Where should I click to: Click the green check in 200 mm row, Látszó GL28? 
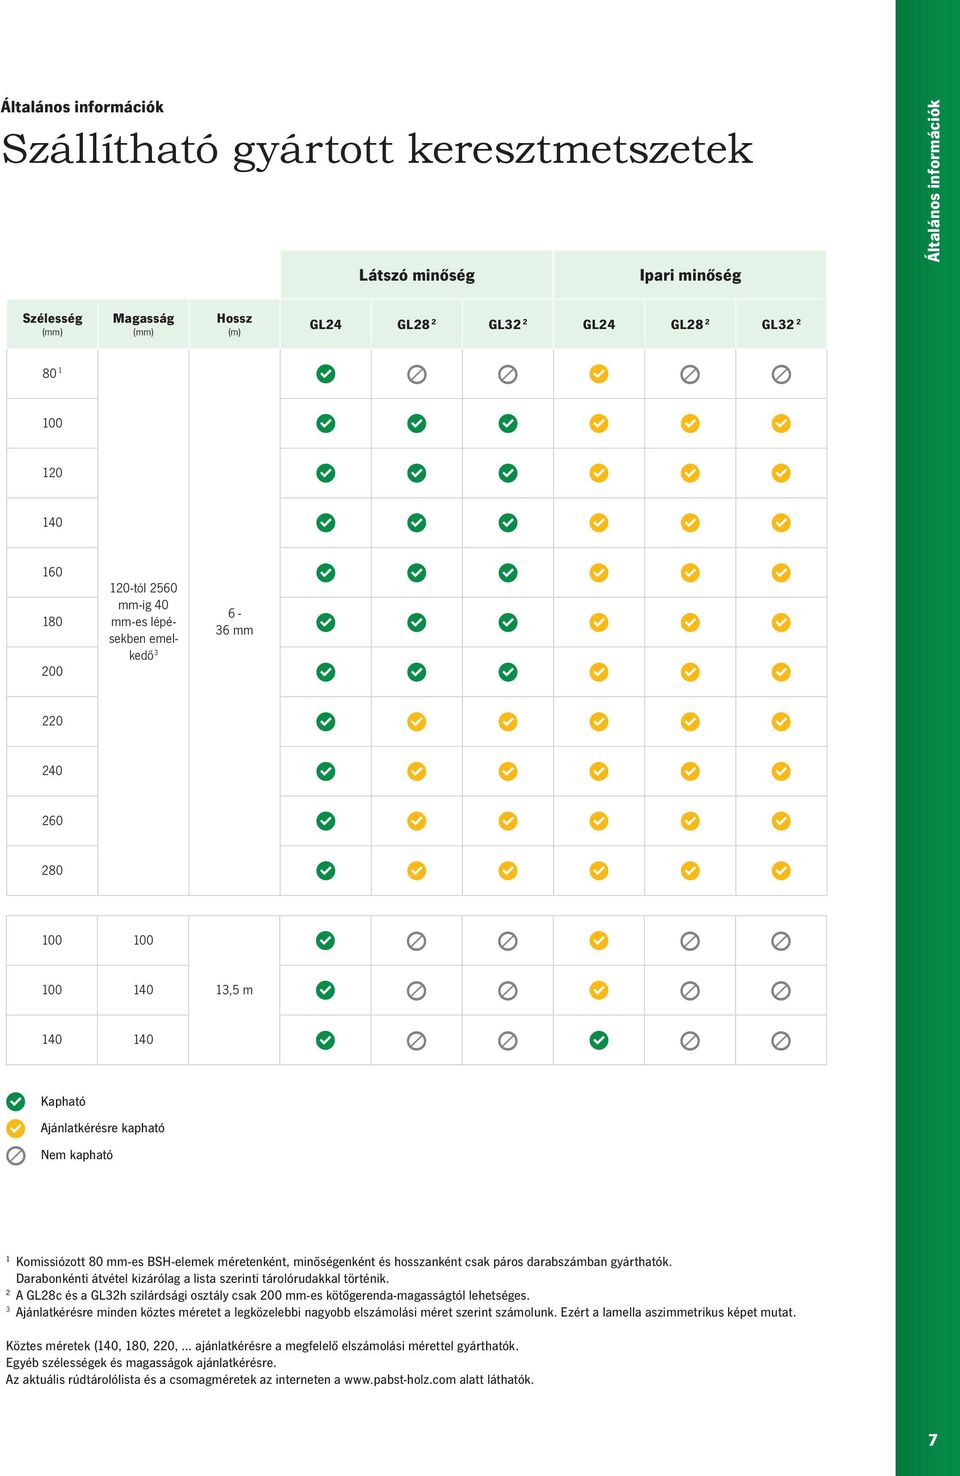click(x=417, y=672)
